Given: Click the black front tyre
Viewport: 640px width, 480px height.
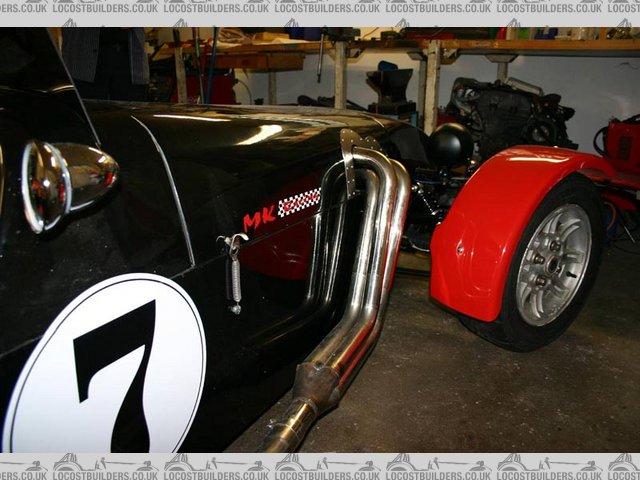Looking at the screenshot, I should [590, 300].
